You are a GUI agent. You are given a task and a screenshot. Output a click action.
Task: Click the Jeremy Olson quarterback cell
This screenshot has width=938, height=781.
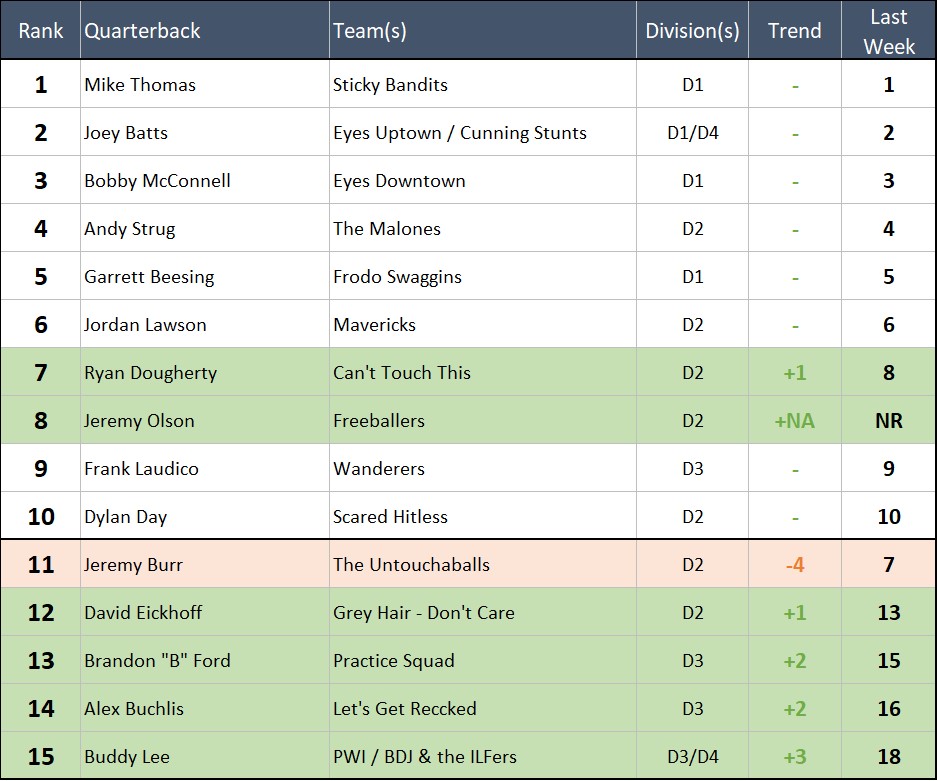(139, 421)
